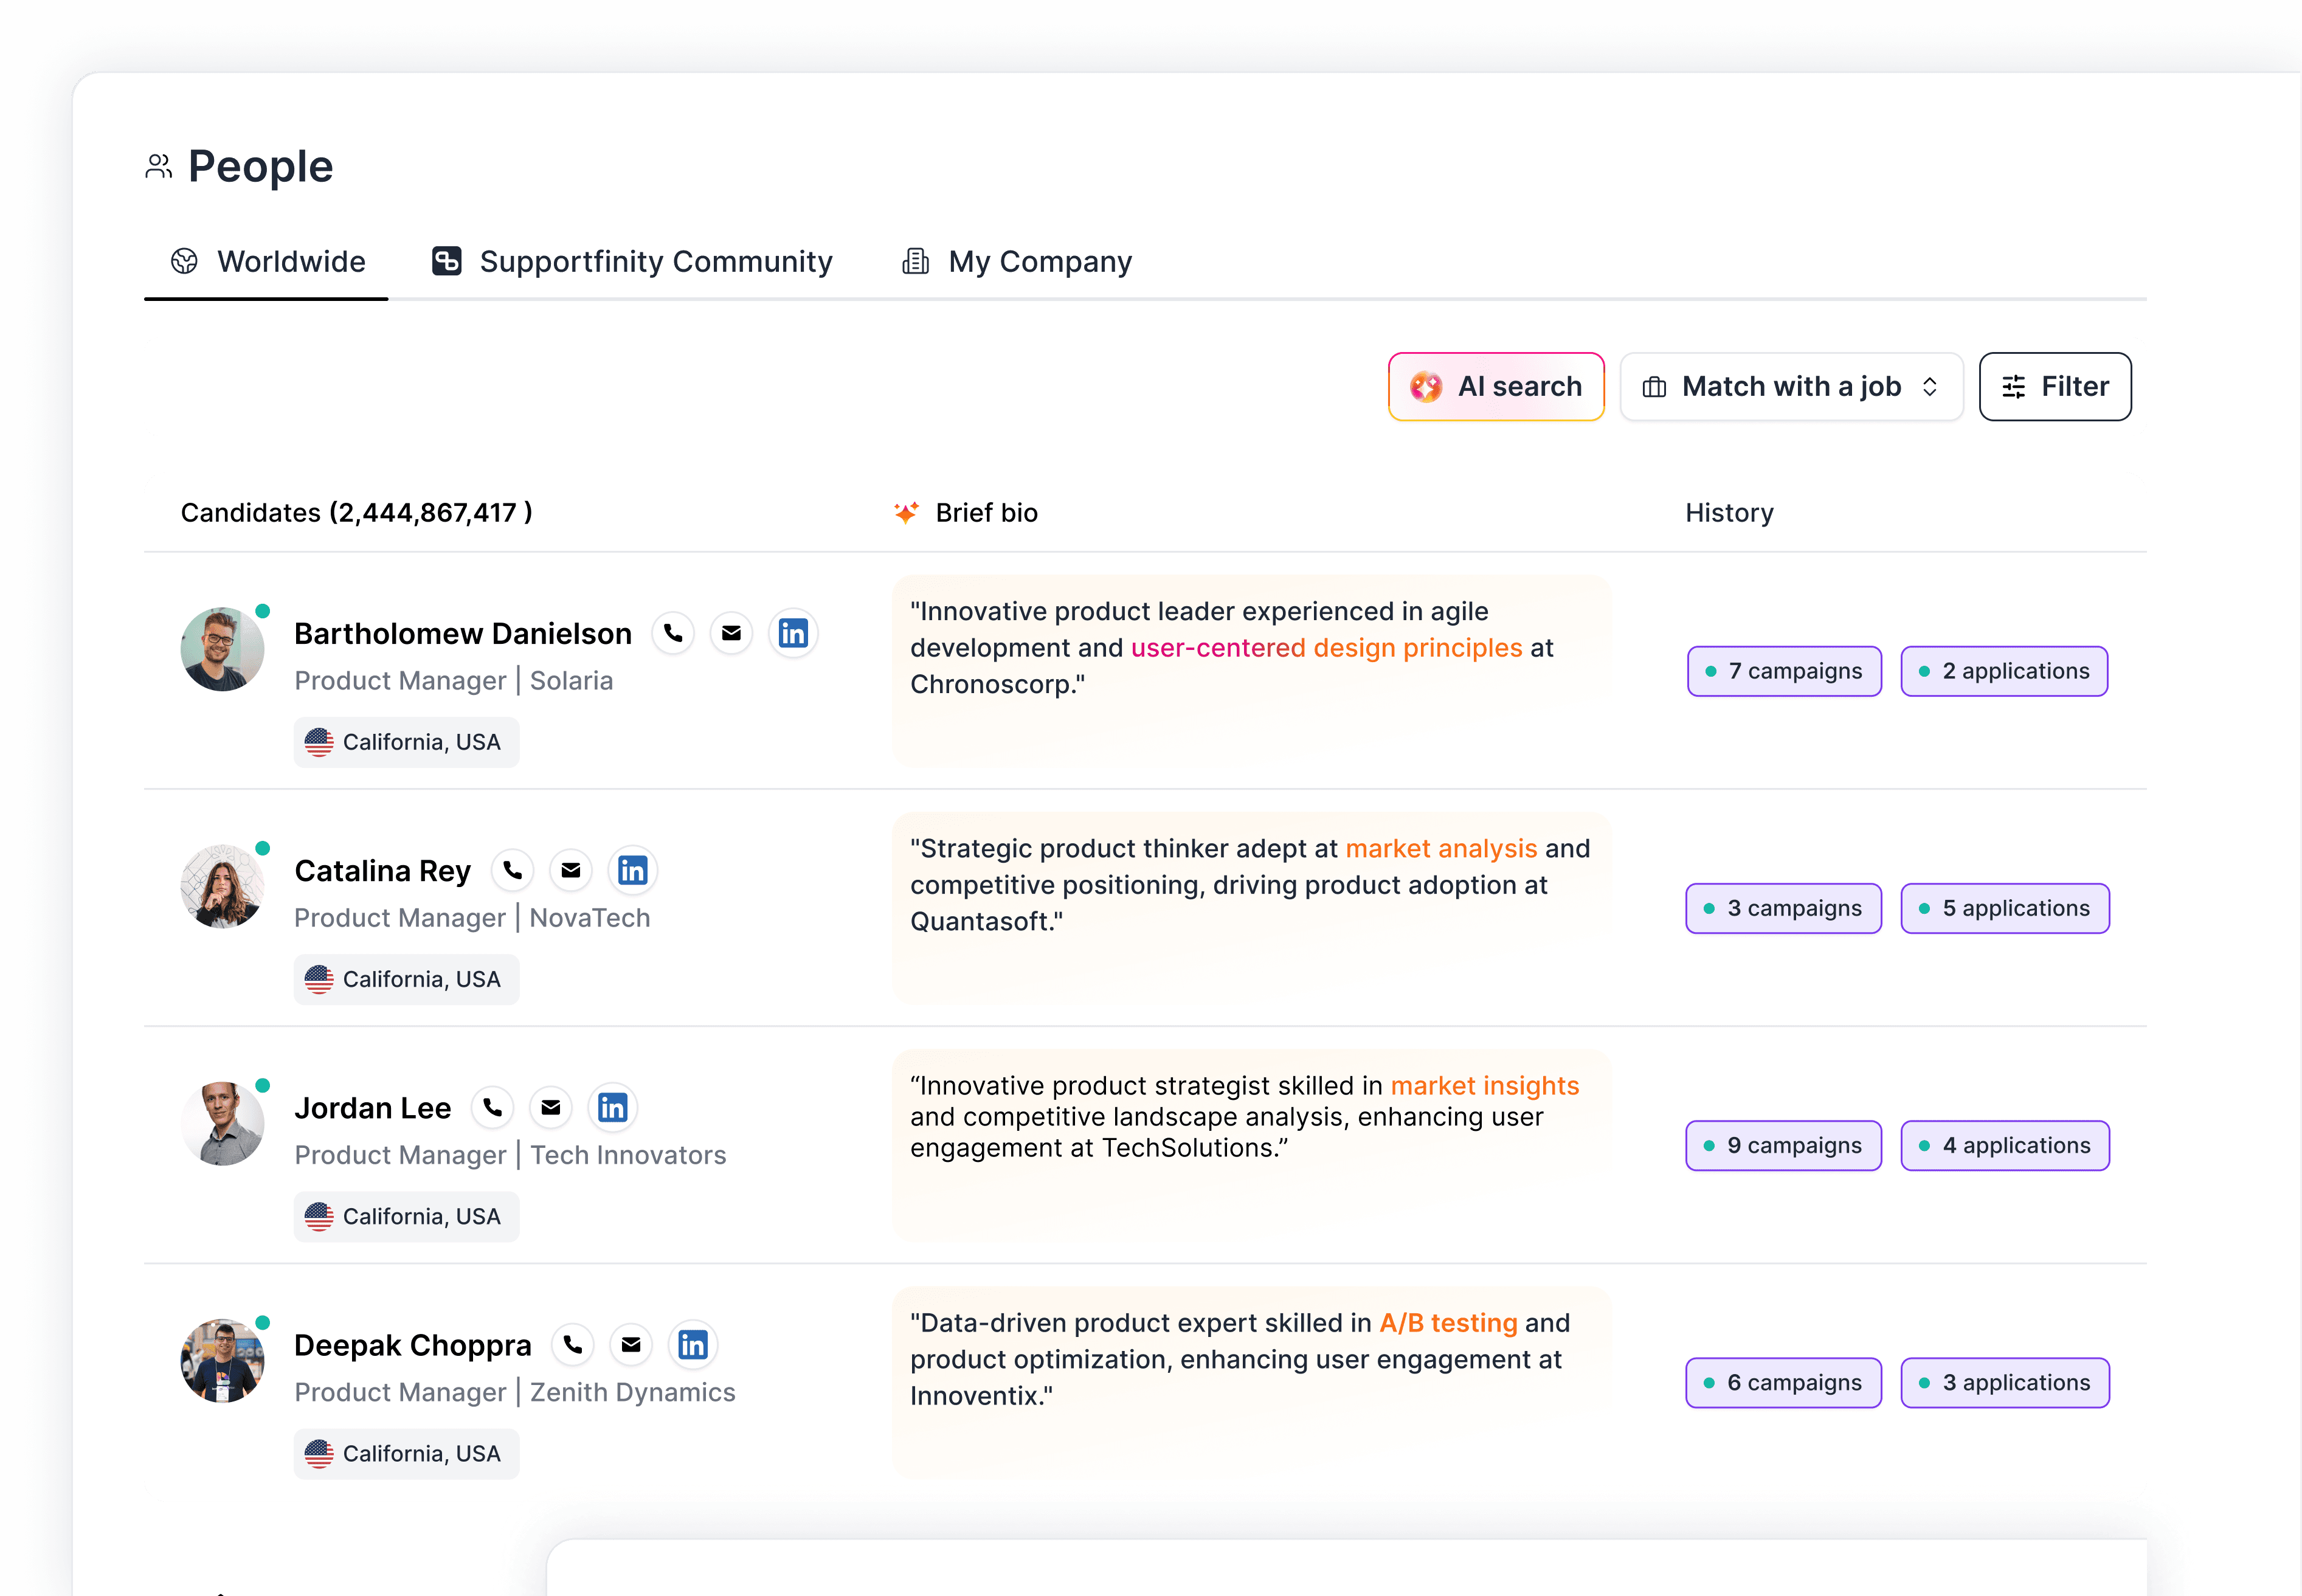Click Jordan Lee's email envelope icon
This screenshot has width=2302, height=1596.
coord(550,1107)
